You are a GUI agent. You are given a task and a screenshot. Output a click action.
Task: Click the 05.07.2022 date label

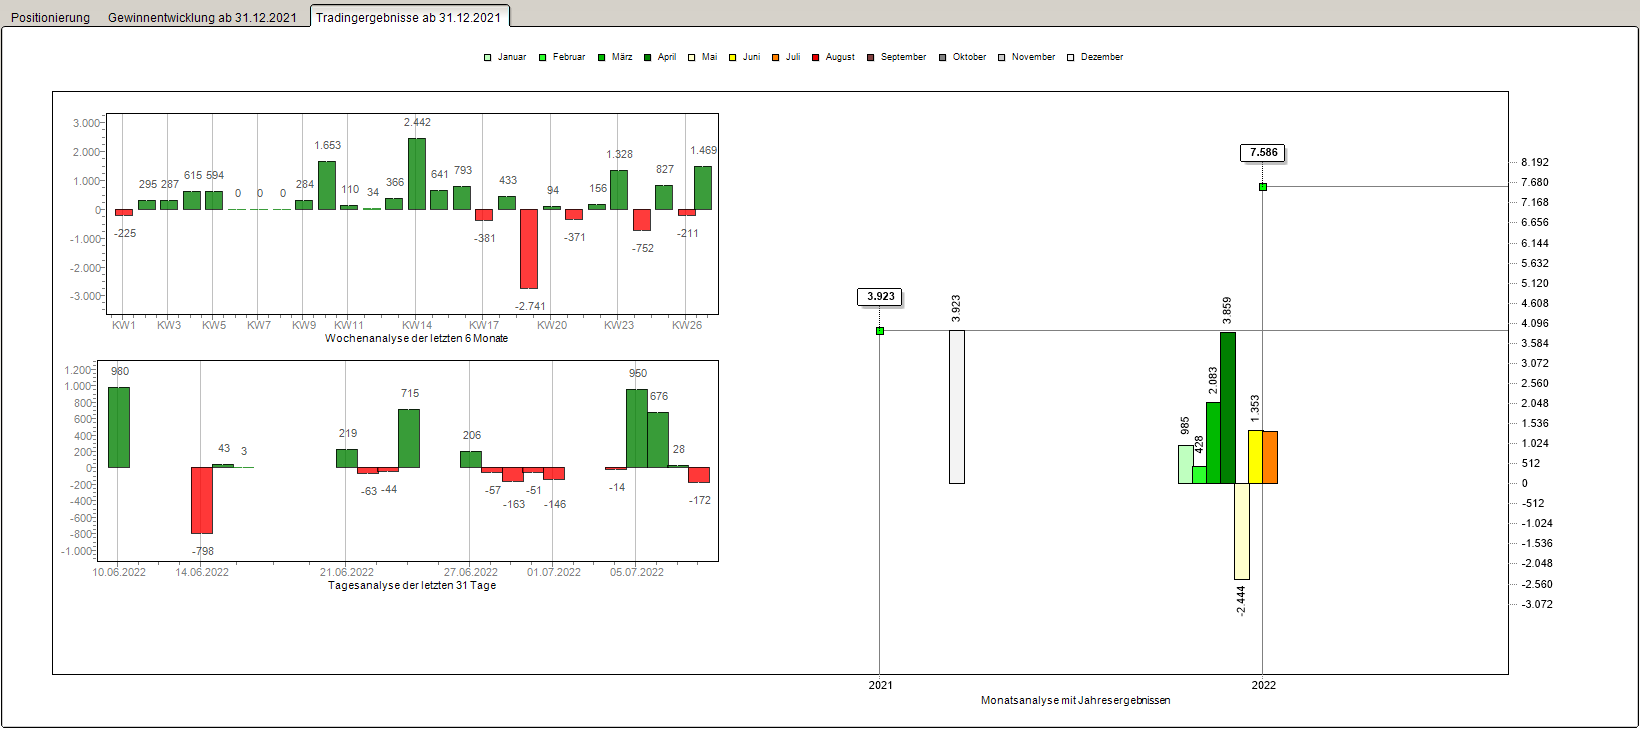(x=637, y=572)
